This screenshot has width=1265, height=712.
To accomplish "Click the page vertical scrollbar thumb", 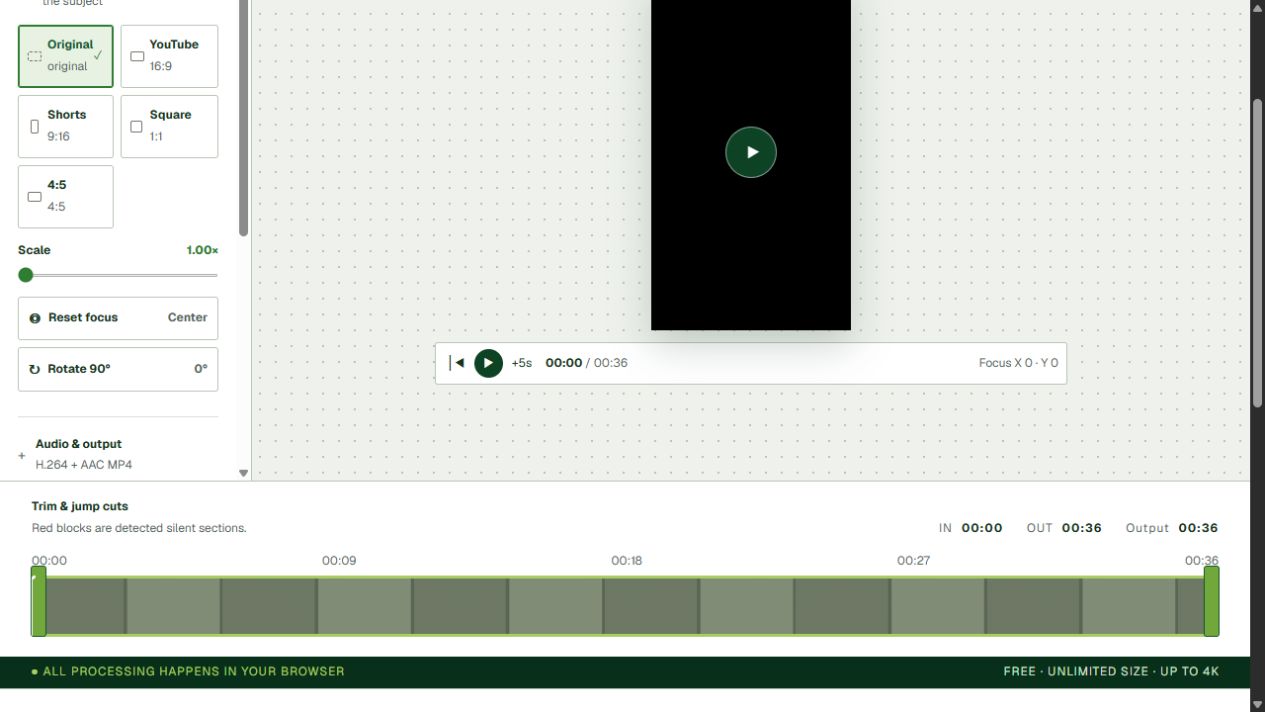I will (x=1258, y=253).
